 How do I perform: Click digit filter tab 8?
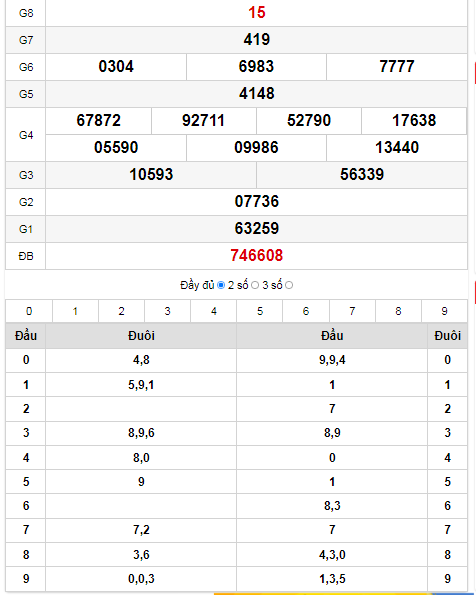pos(398,311)
